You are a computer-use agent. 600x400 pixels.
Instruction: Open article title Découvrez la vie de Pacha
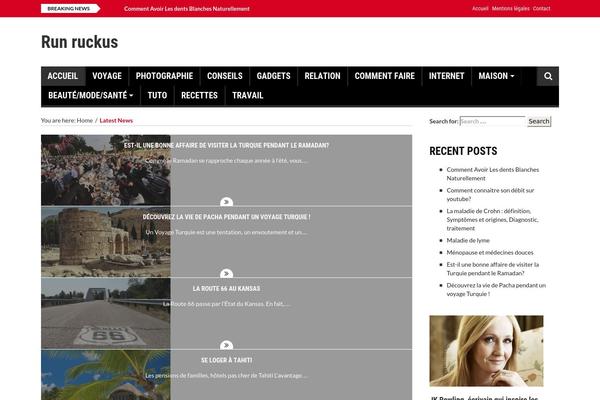tap(226, 217)
